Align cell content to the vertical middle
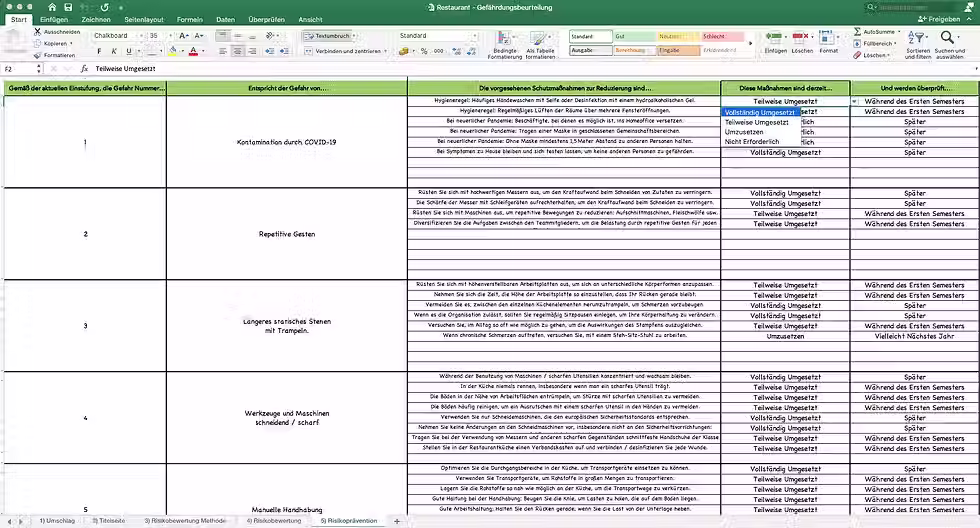 pyautogui.click(x=238, y=36)
